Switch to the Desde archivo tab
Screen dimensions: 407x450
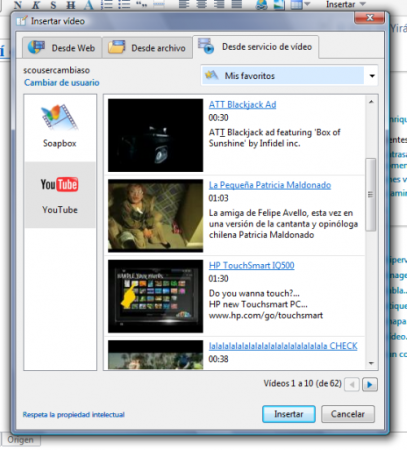147,48
